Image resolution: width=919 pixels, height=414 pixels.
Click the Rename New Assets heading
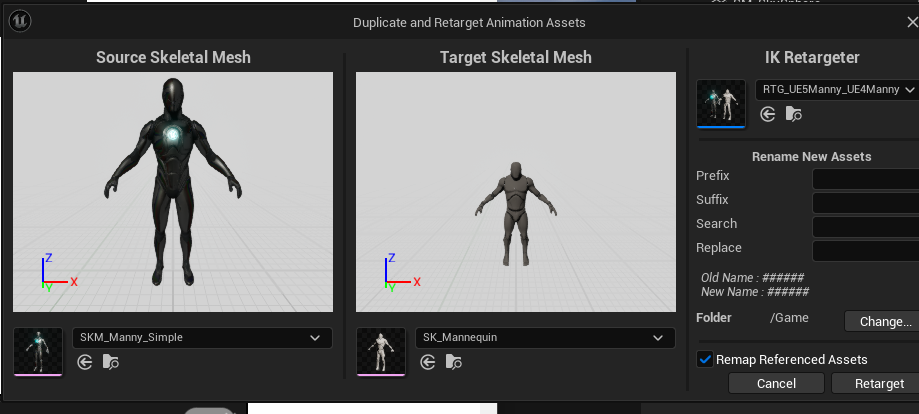click(x=812, y=157)
